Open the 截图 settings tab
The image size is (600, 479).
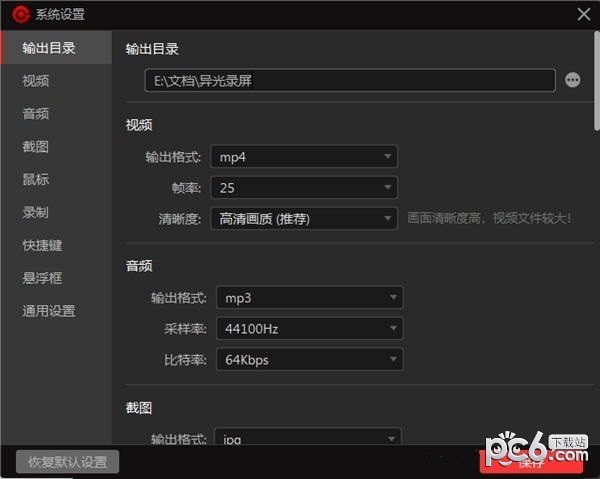[36, 147]
